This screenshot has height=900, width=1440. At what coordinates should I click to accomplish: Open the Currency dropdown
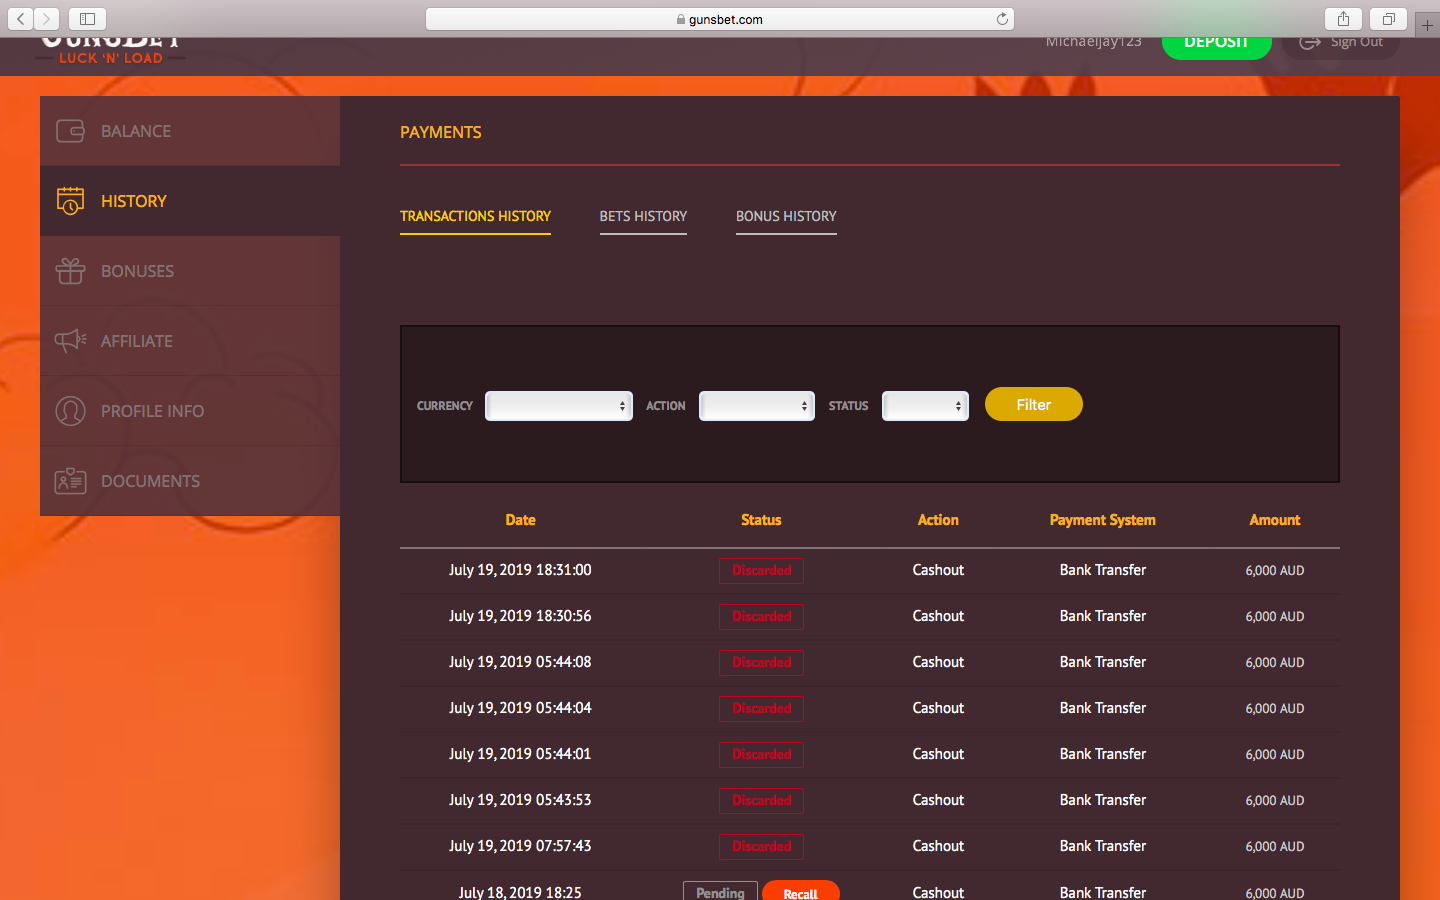click(x=559, y=406)
